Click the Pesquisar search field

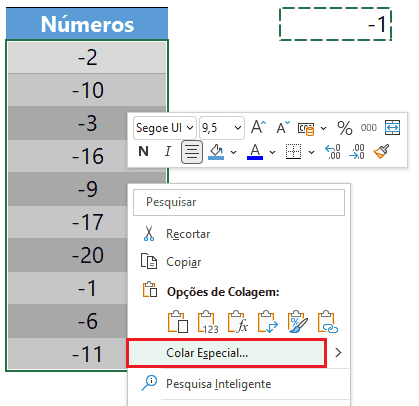239,202
